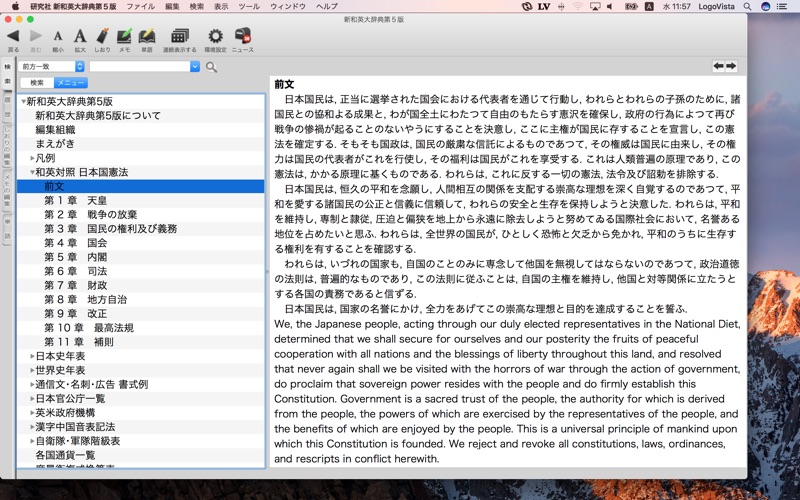Select the しおりの編集 vertical tab
The height and width of the screenshot is (500, 800).
coord(8,145)
